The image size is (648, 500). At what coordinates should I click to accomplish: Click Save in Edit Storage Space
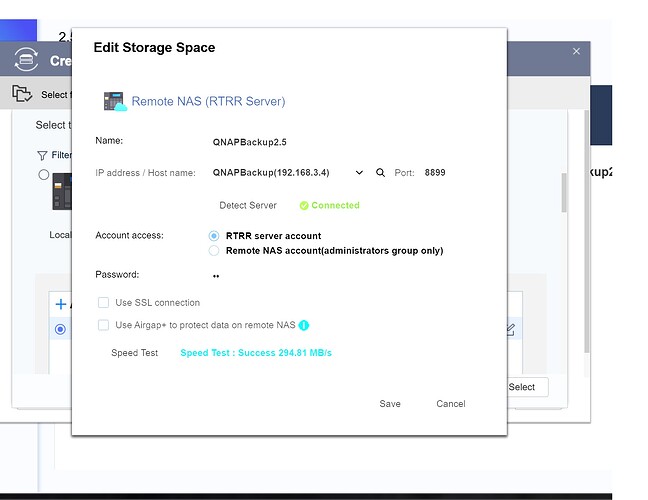390,404
